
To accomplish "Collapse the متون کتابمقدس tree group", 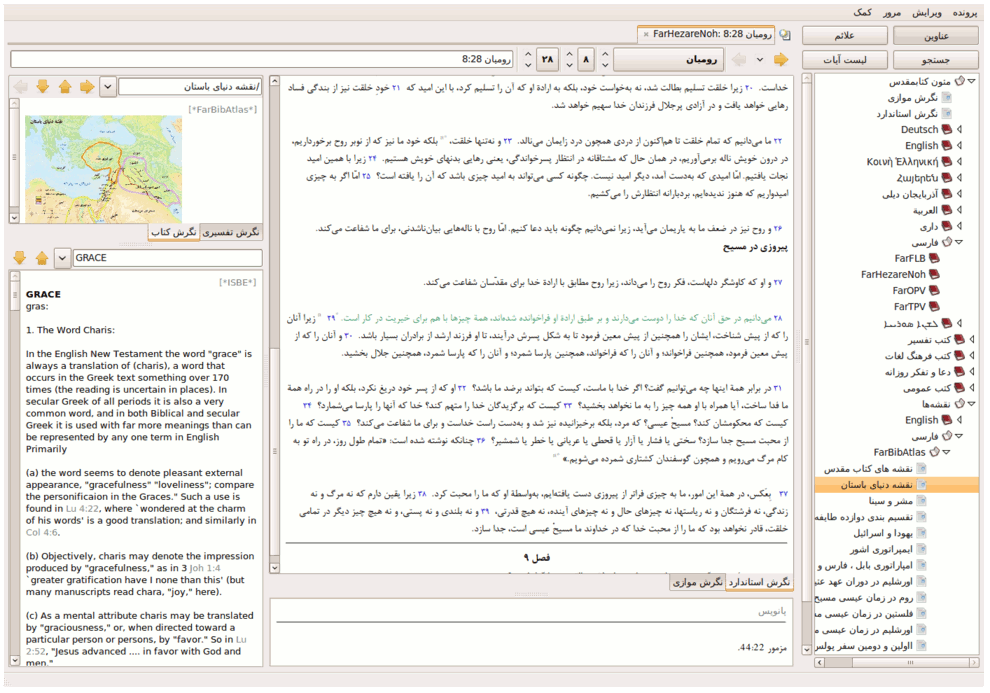I will (x=972, y=81).
